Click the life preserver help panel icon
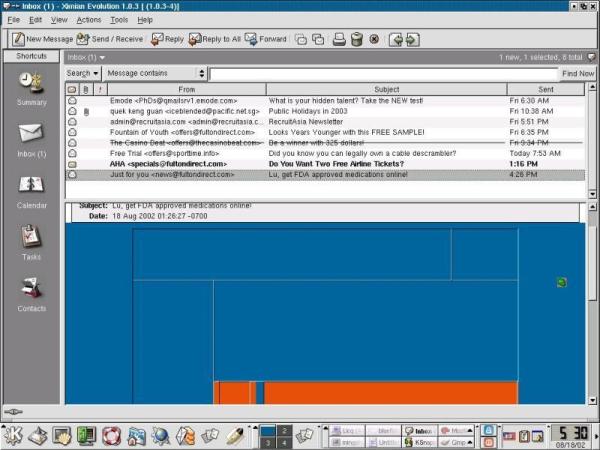Image resolution: width=600 pixels, height=450 pixels. point(111,435)
